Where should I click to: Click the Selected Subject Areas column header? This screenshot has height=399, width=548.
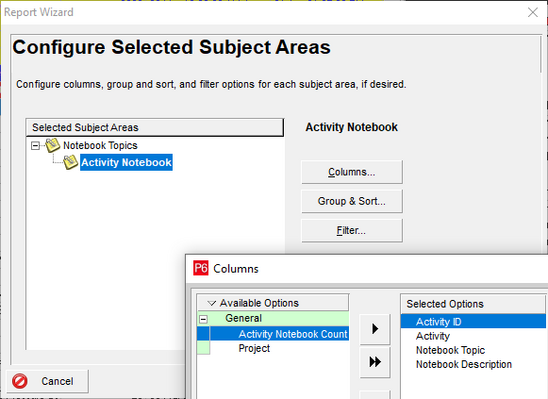pos(154,128)
